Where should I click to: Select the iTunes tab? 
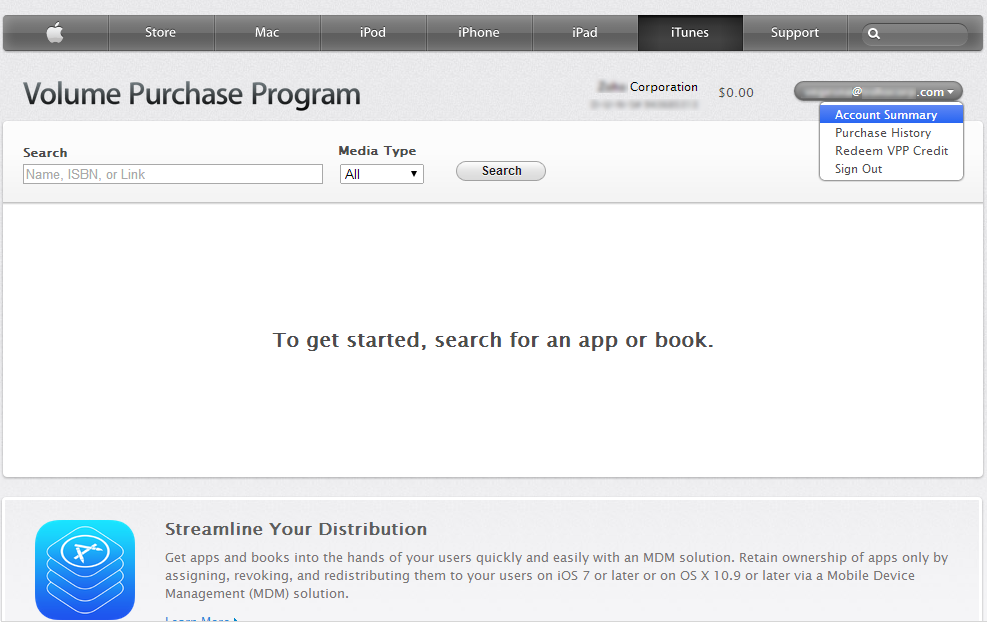click(690, 33)
